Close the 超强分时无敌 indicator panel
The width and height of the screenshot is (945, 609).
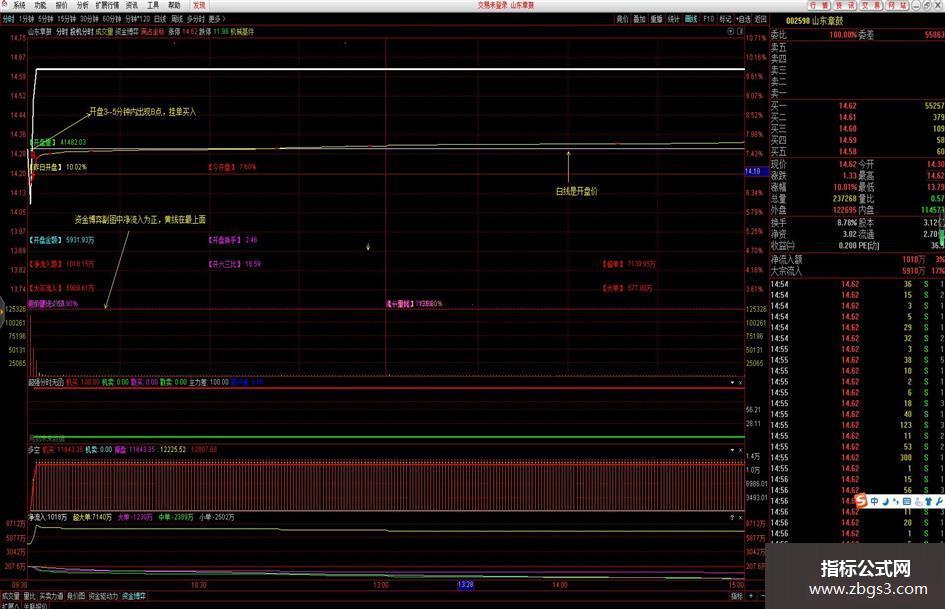[741, 382]
